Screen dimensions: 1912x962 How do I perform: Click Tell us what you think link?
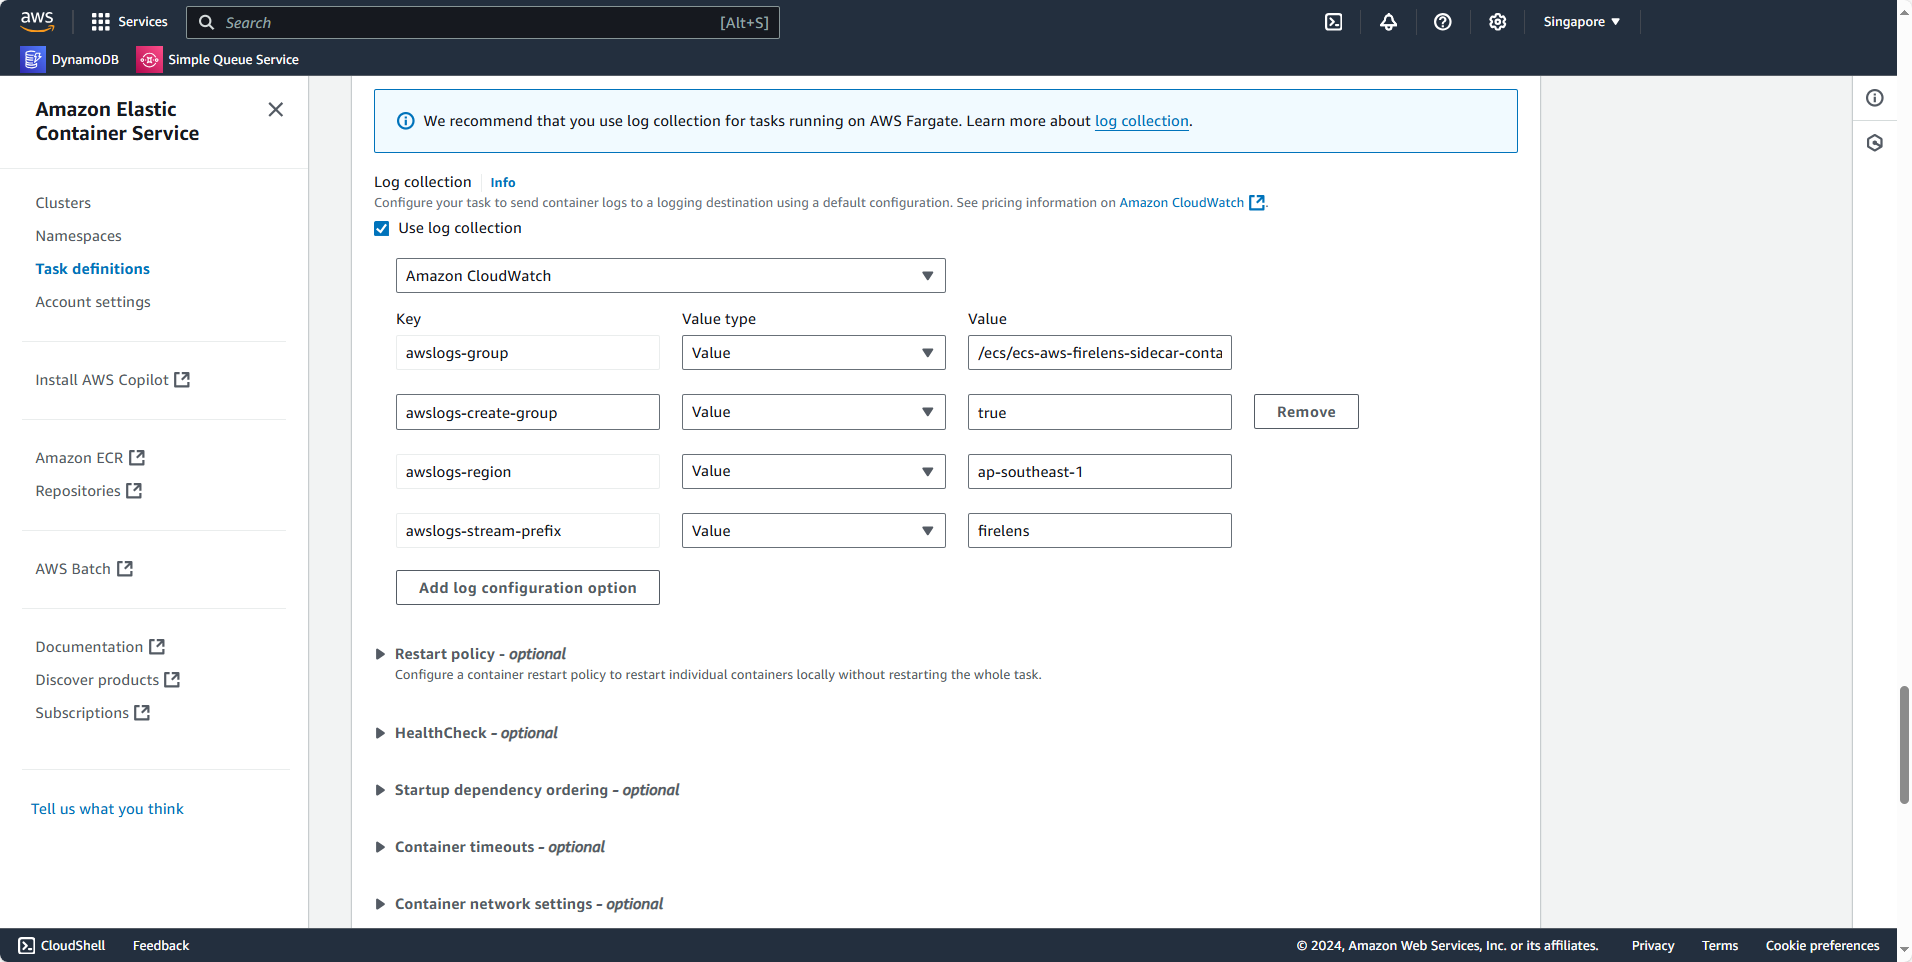coord(107,809)
